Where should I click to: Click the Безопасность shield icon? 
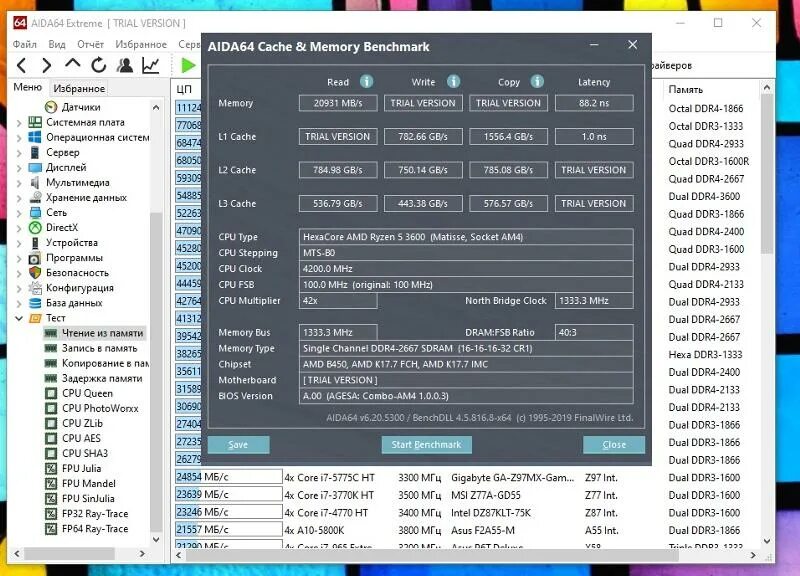tap(35, 273)
